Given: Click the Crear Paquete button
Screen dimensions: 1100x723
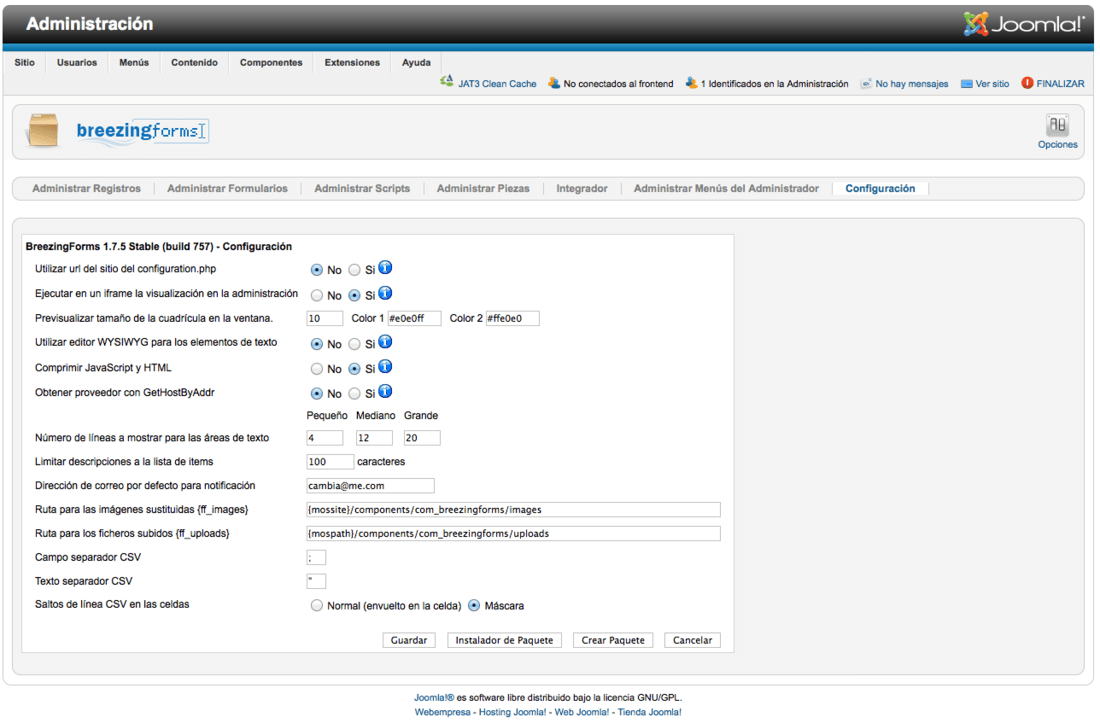Looking at the screenshot, I should click(613, 640).
